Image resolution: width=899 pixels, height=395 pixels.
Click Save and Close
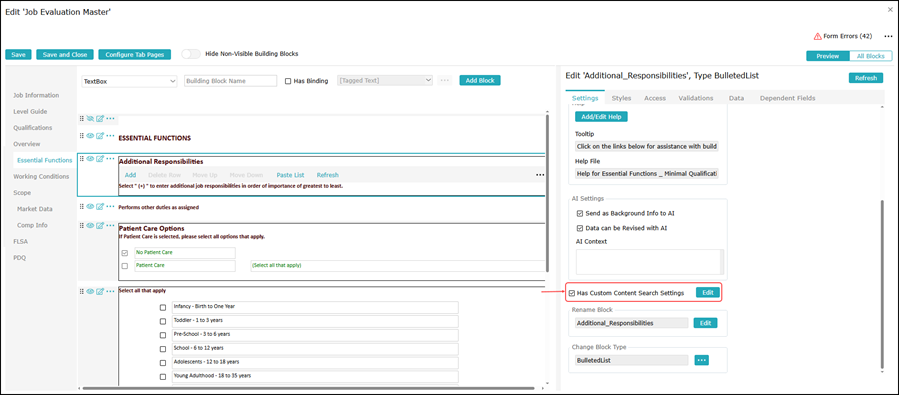tap(65, 54)
